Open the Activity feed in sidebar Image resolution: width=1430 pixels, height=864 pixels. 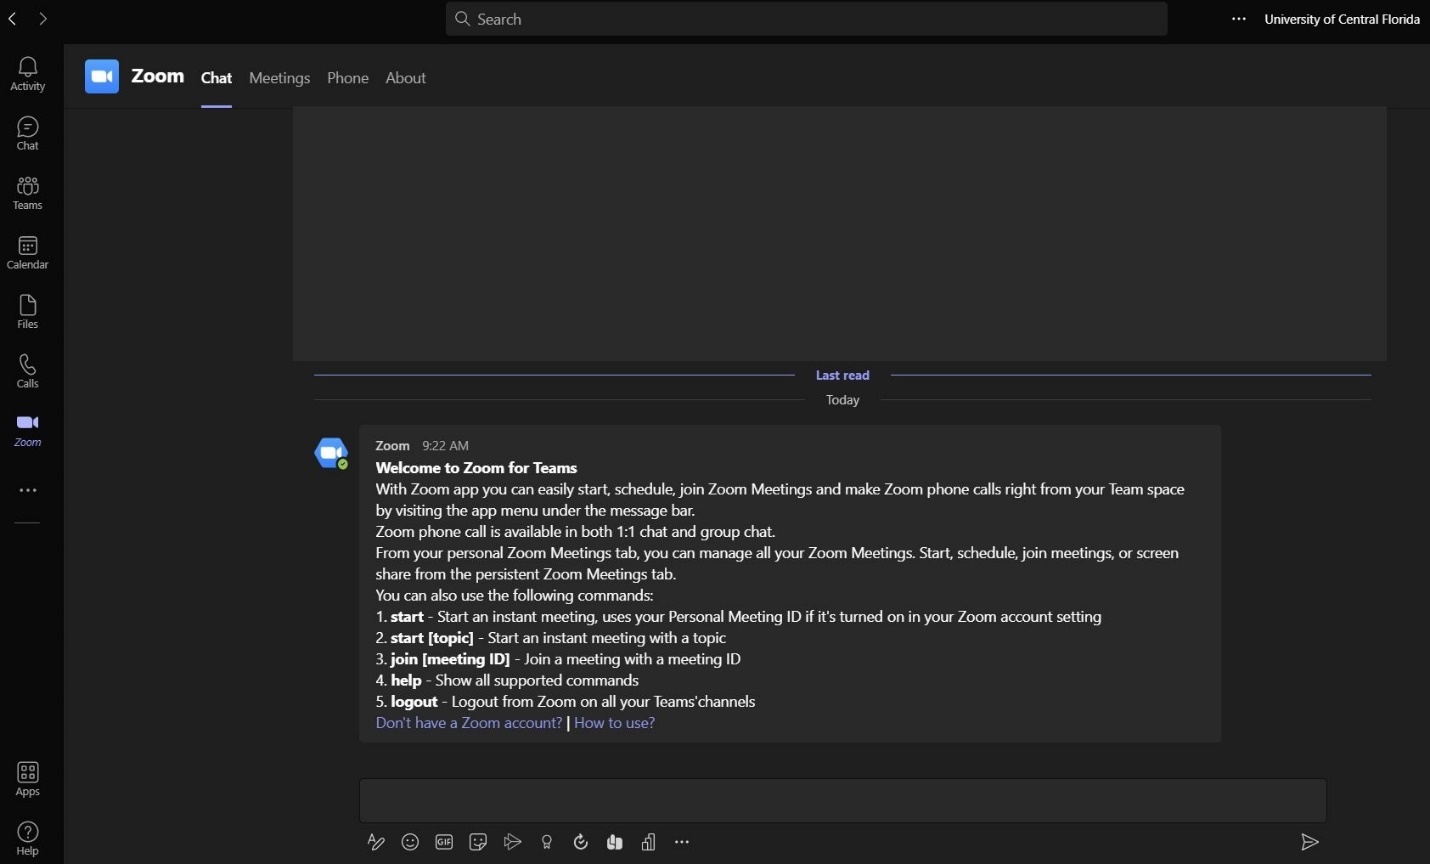coord(28,74)
